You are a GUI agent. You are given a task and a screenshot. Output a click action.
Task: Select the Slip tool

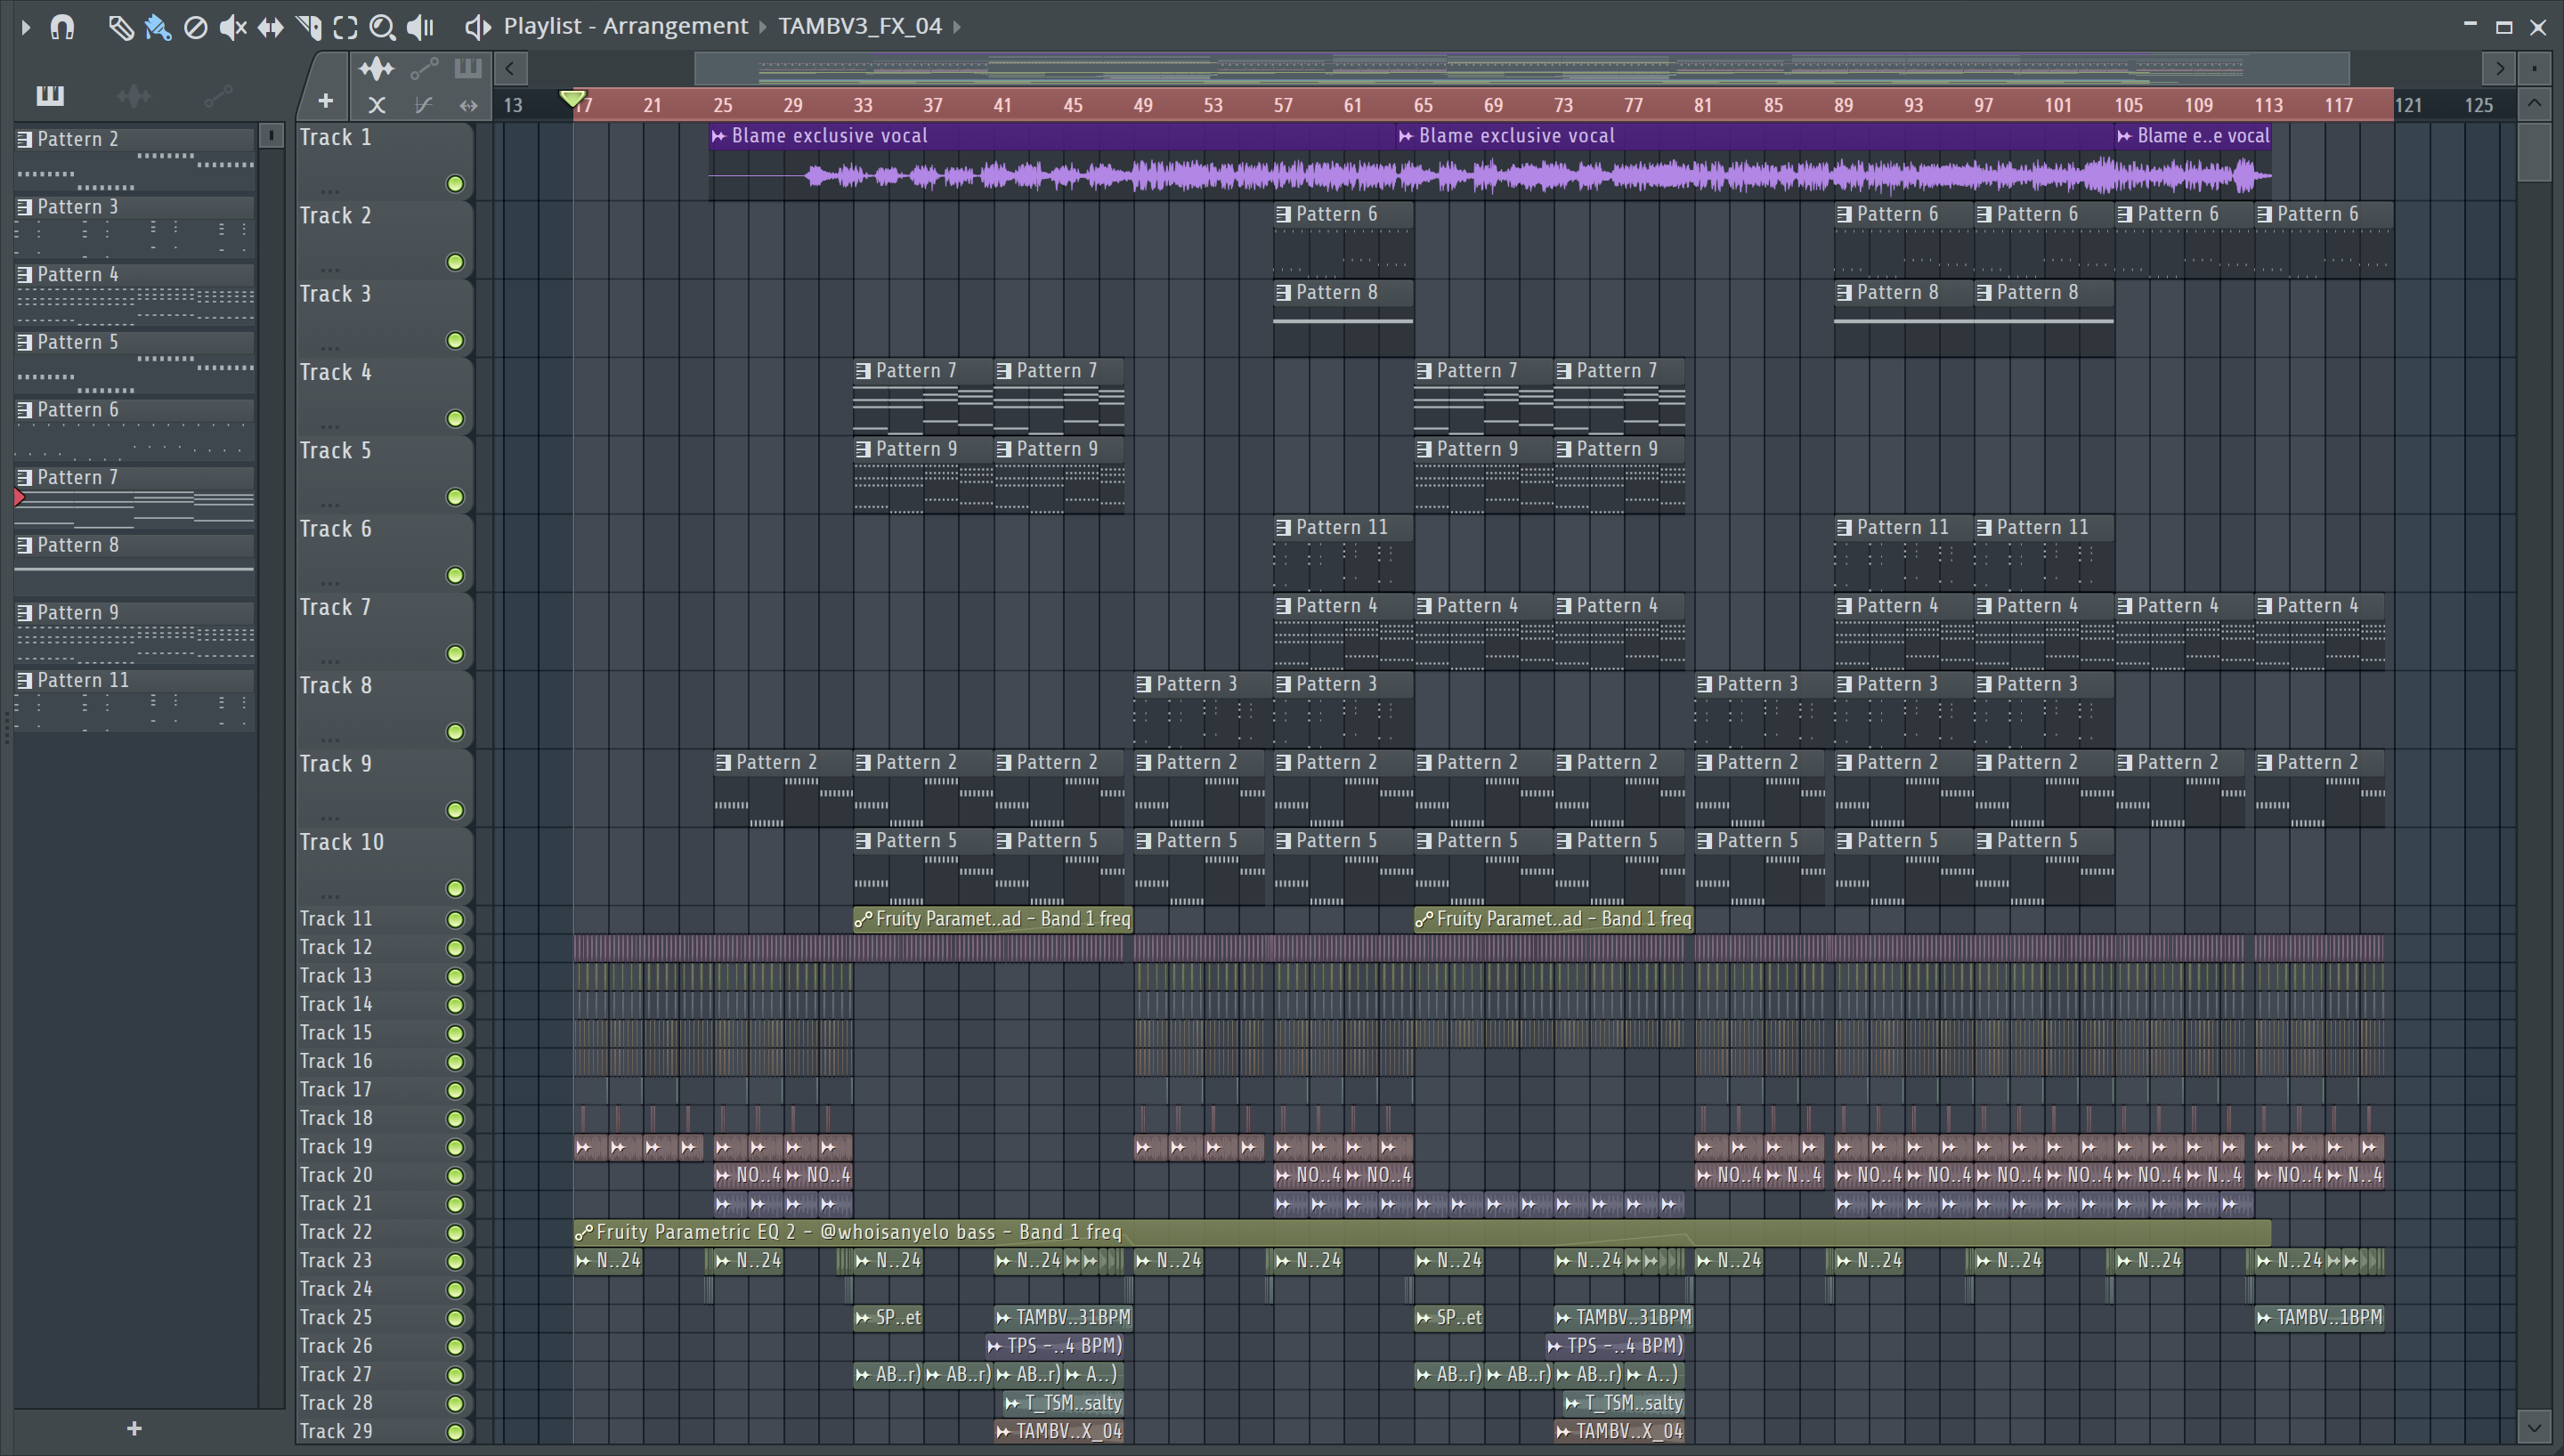(x=270, y=27)
